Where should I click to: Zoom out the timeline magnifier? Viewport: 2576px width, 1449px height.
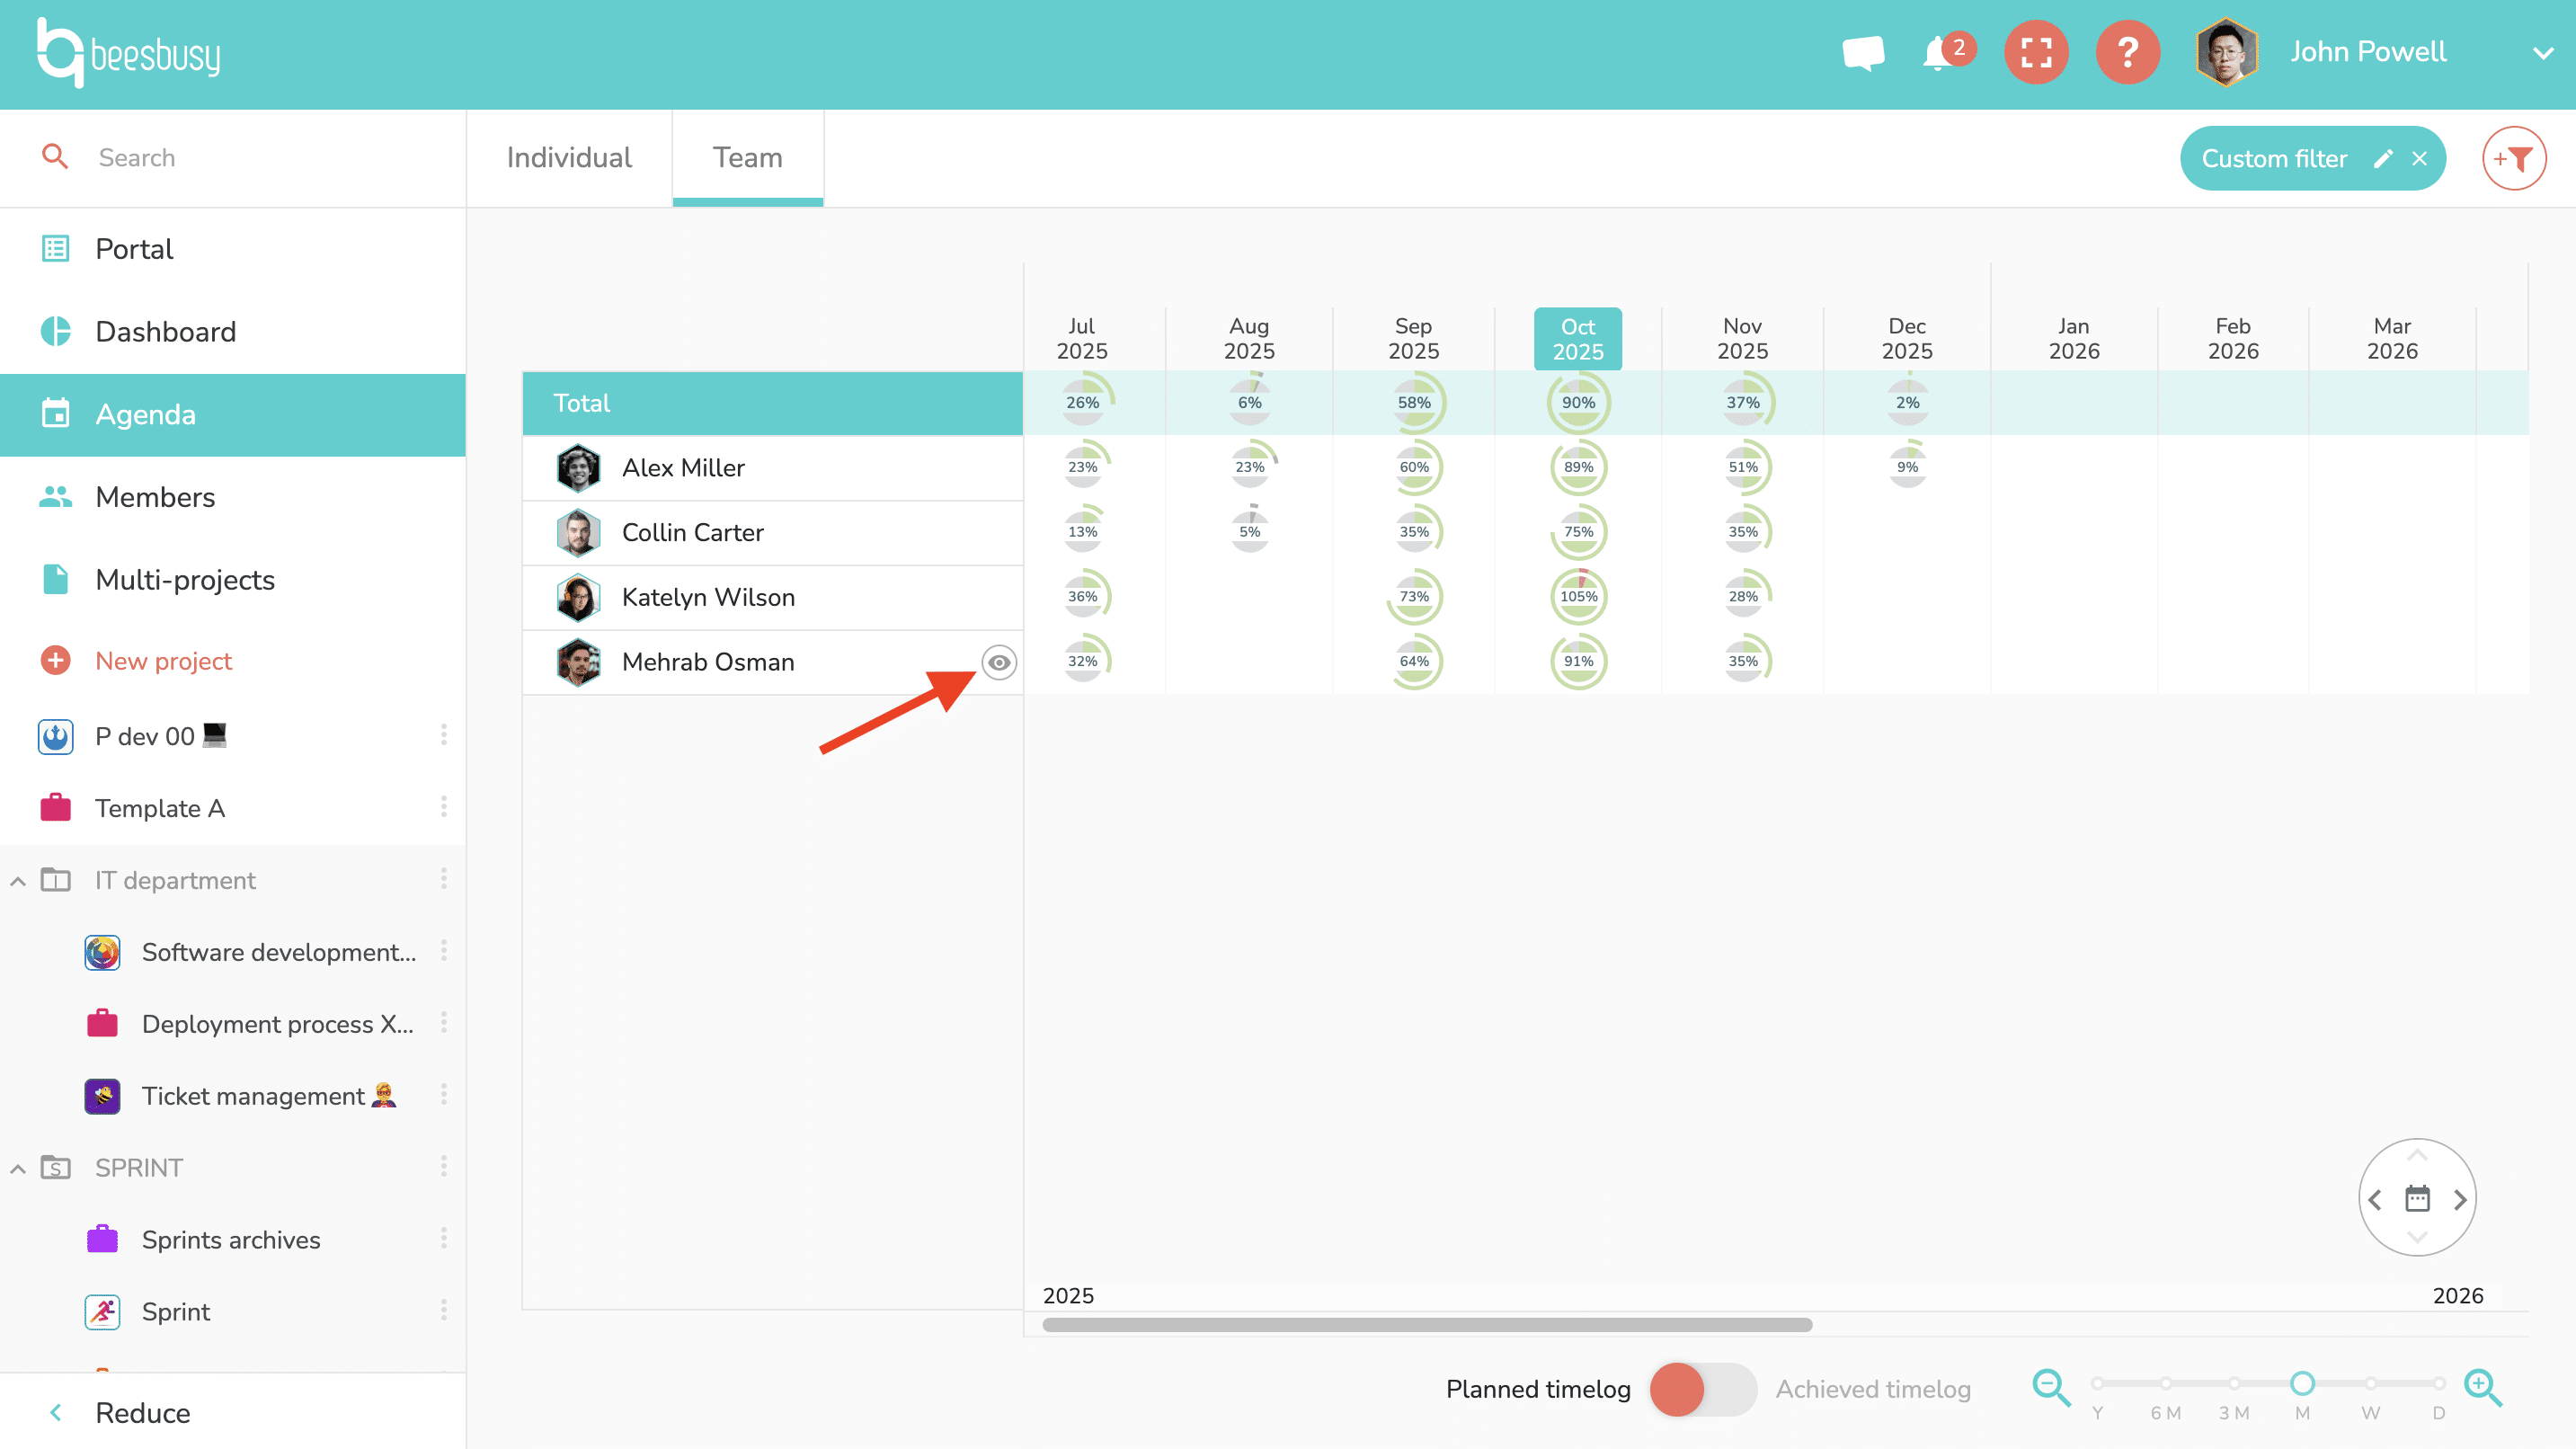tap(2051, 1387)
